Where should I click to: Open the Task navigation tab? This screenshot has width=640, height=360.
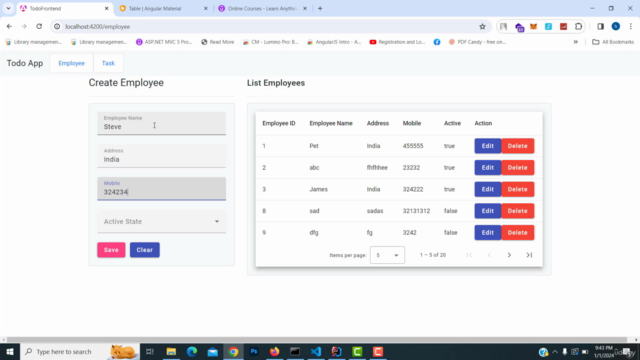108,63
